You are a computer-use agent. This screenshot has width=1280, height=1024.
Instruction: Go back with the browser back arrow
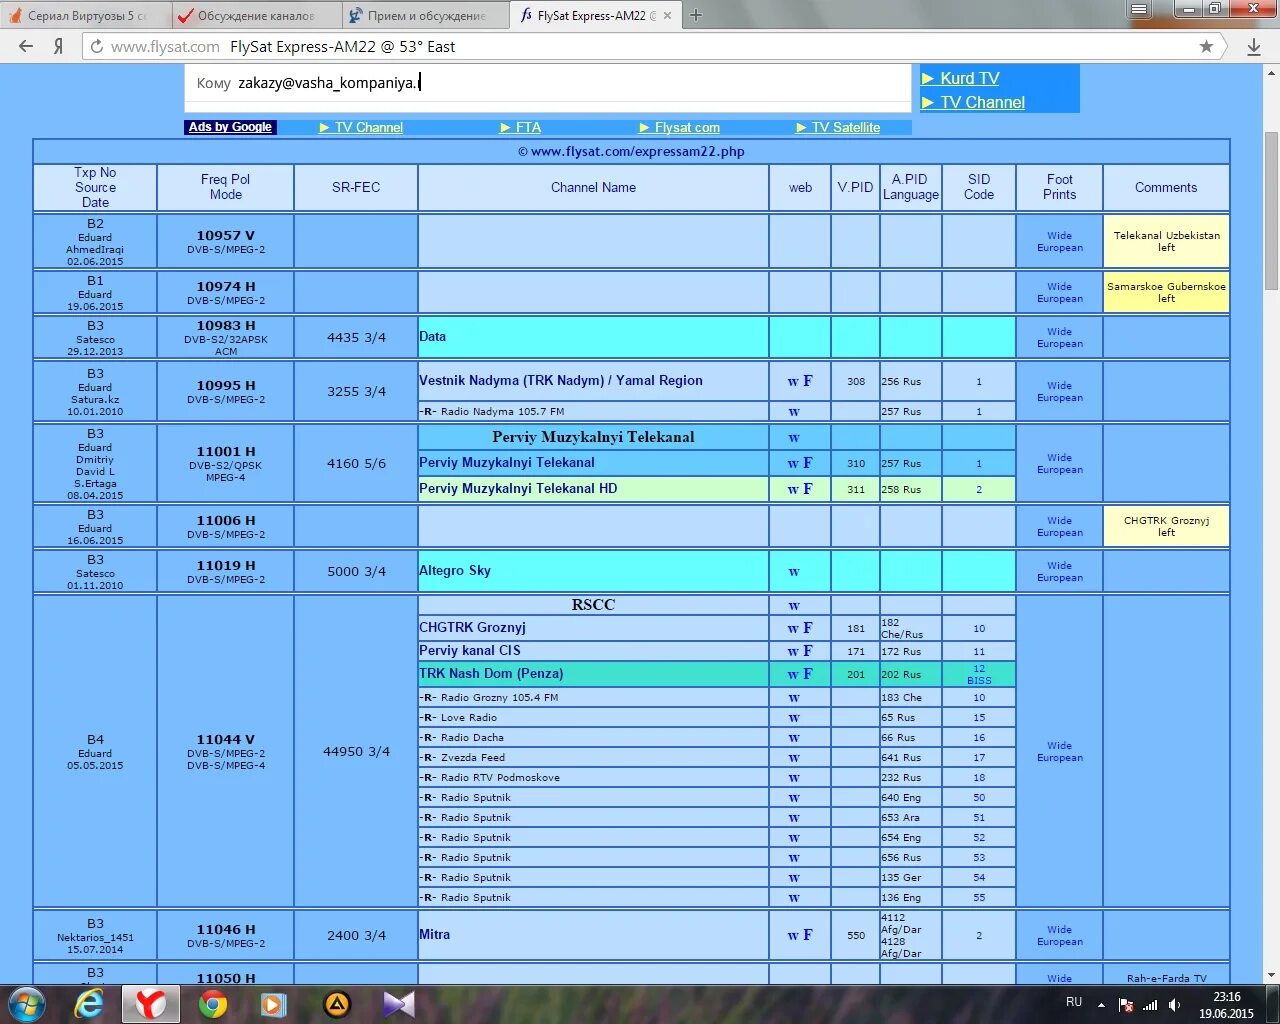point(26,46)
